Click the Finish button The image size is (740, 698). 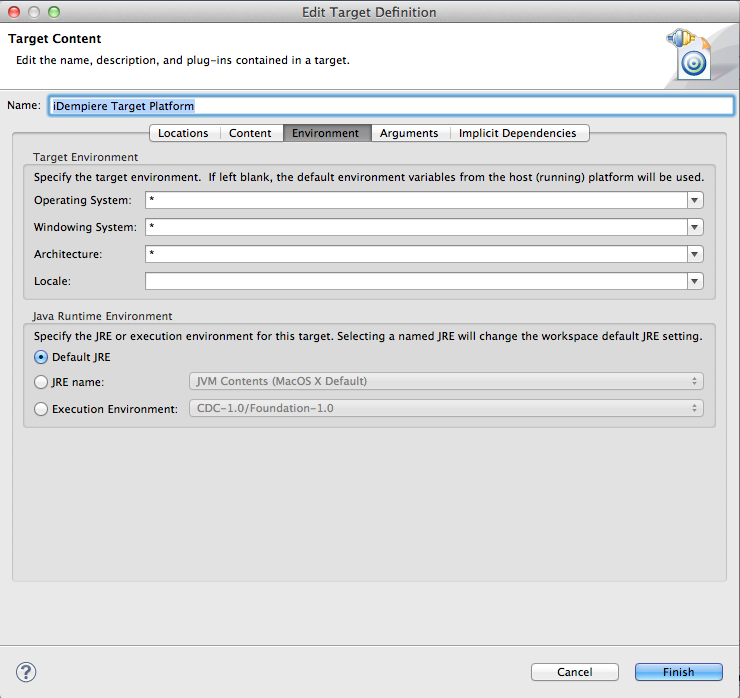pyautogui.click(x=678, y=672)
